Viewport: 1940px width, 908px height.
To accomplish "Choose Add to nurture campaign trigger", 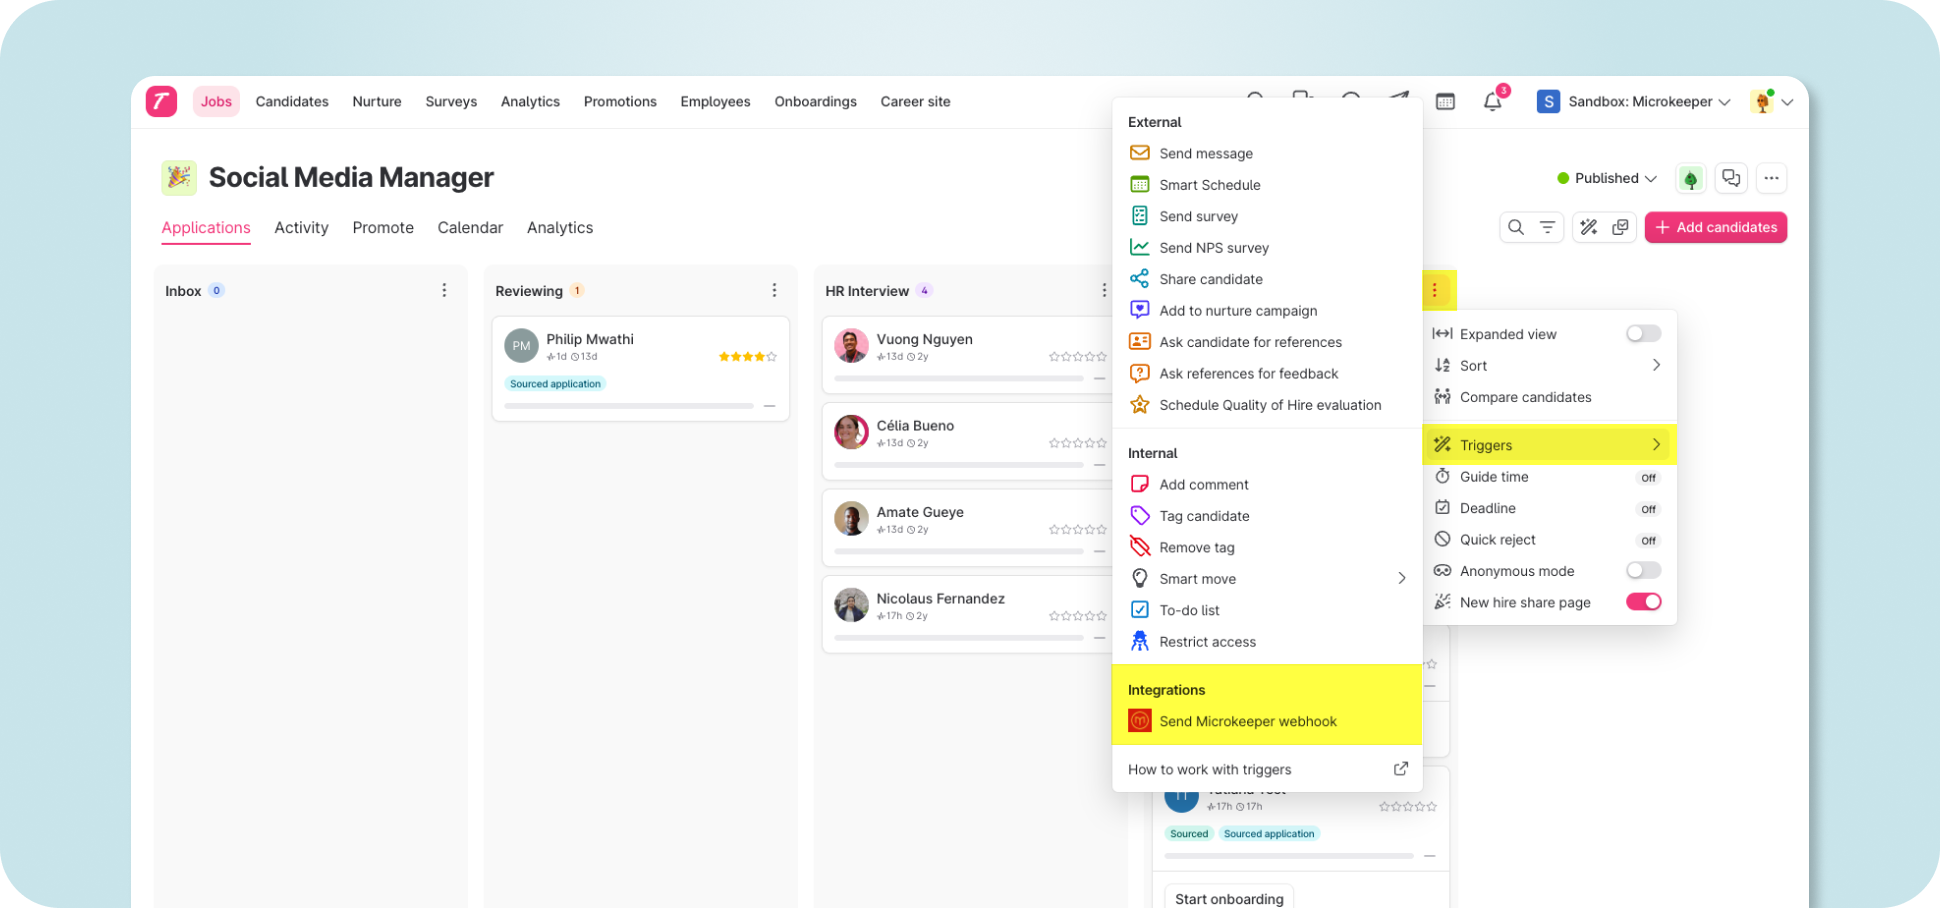I will point(1267,310).
